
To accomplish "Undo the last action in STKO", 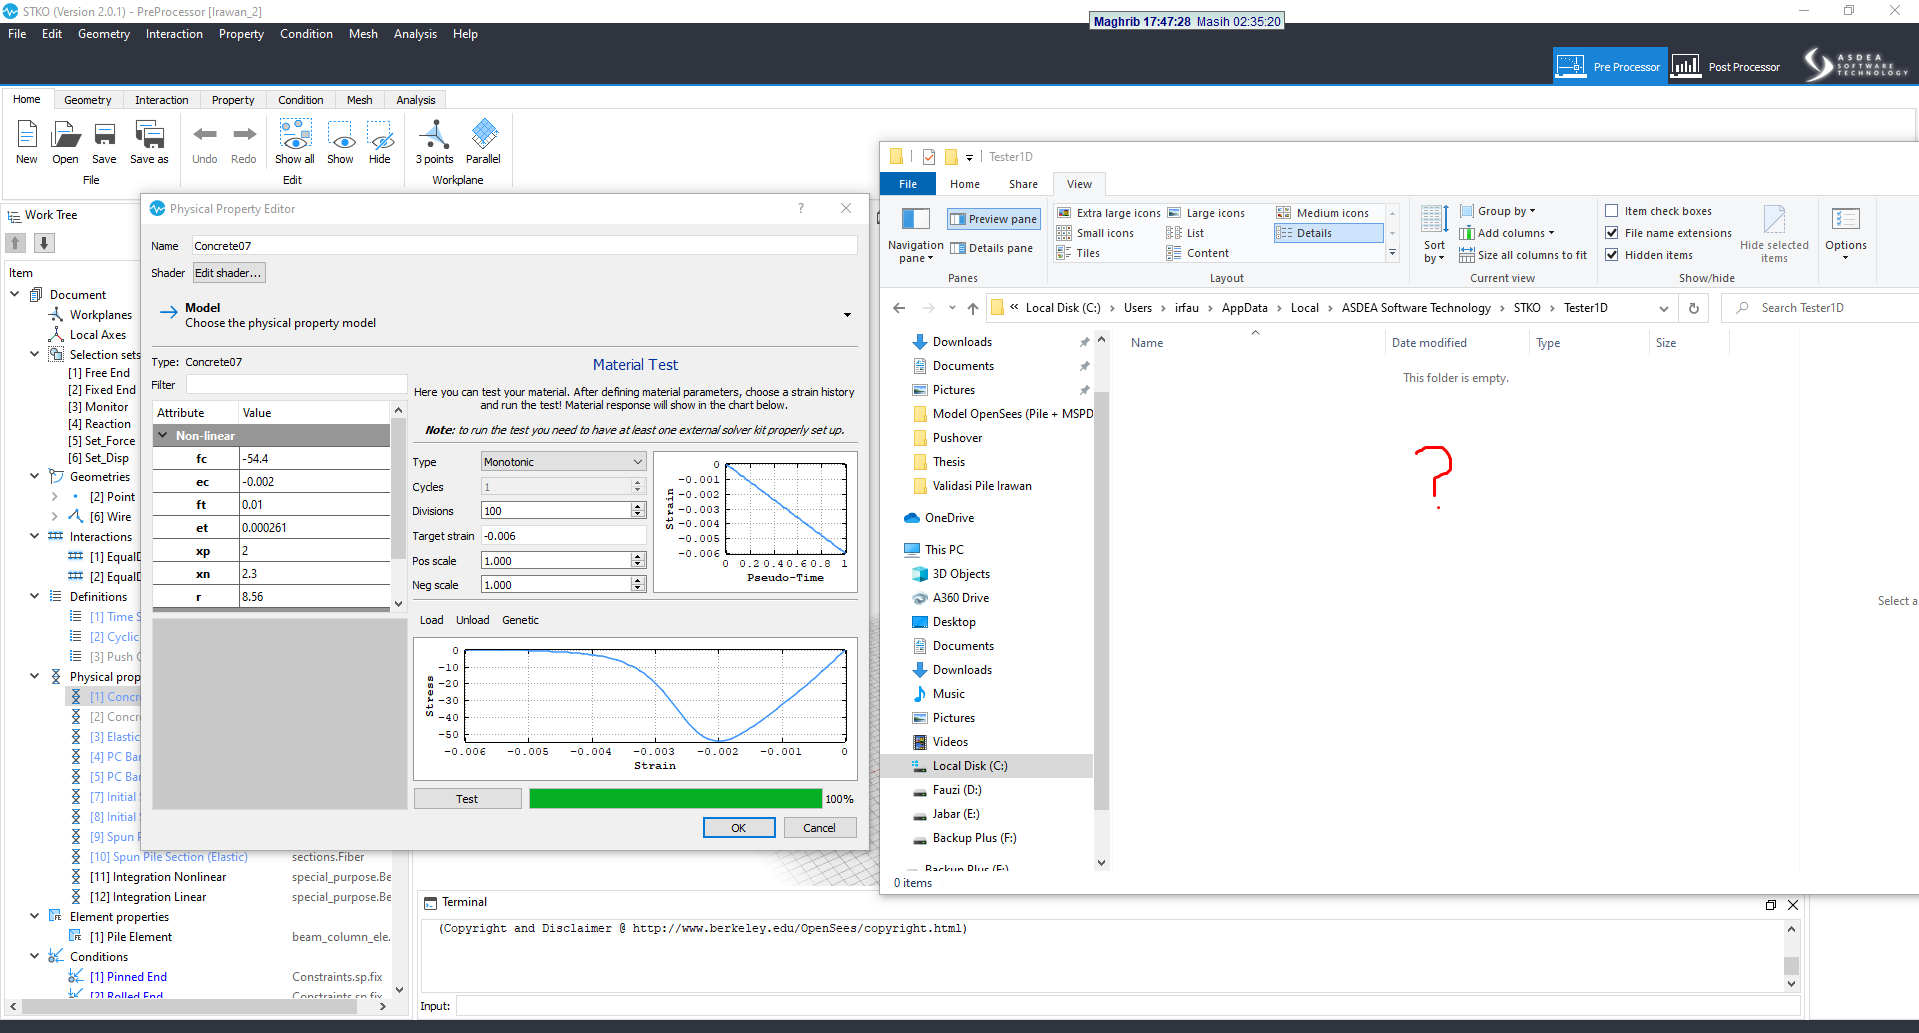I will 204,141.
